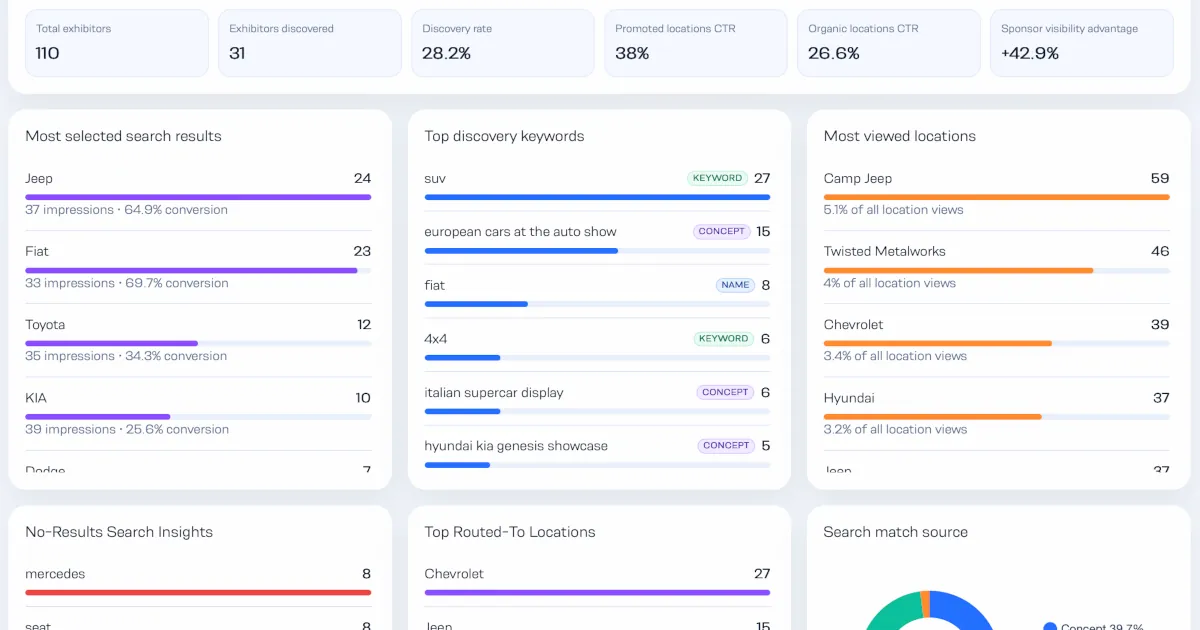The image size is (1200, 630).
Task: Click Sponsor visibility advantage card
Action: tap(1081, 43)
